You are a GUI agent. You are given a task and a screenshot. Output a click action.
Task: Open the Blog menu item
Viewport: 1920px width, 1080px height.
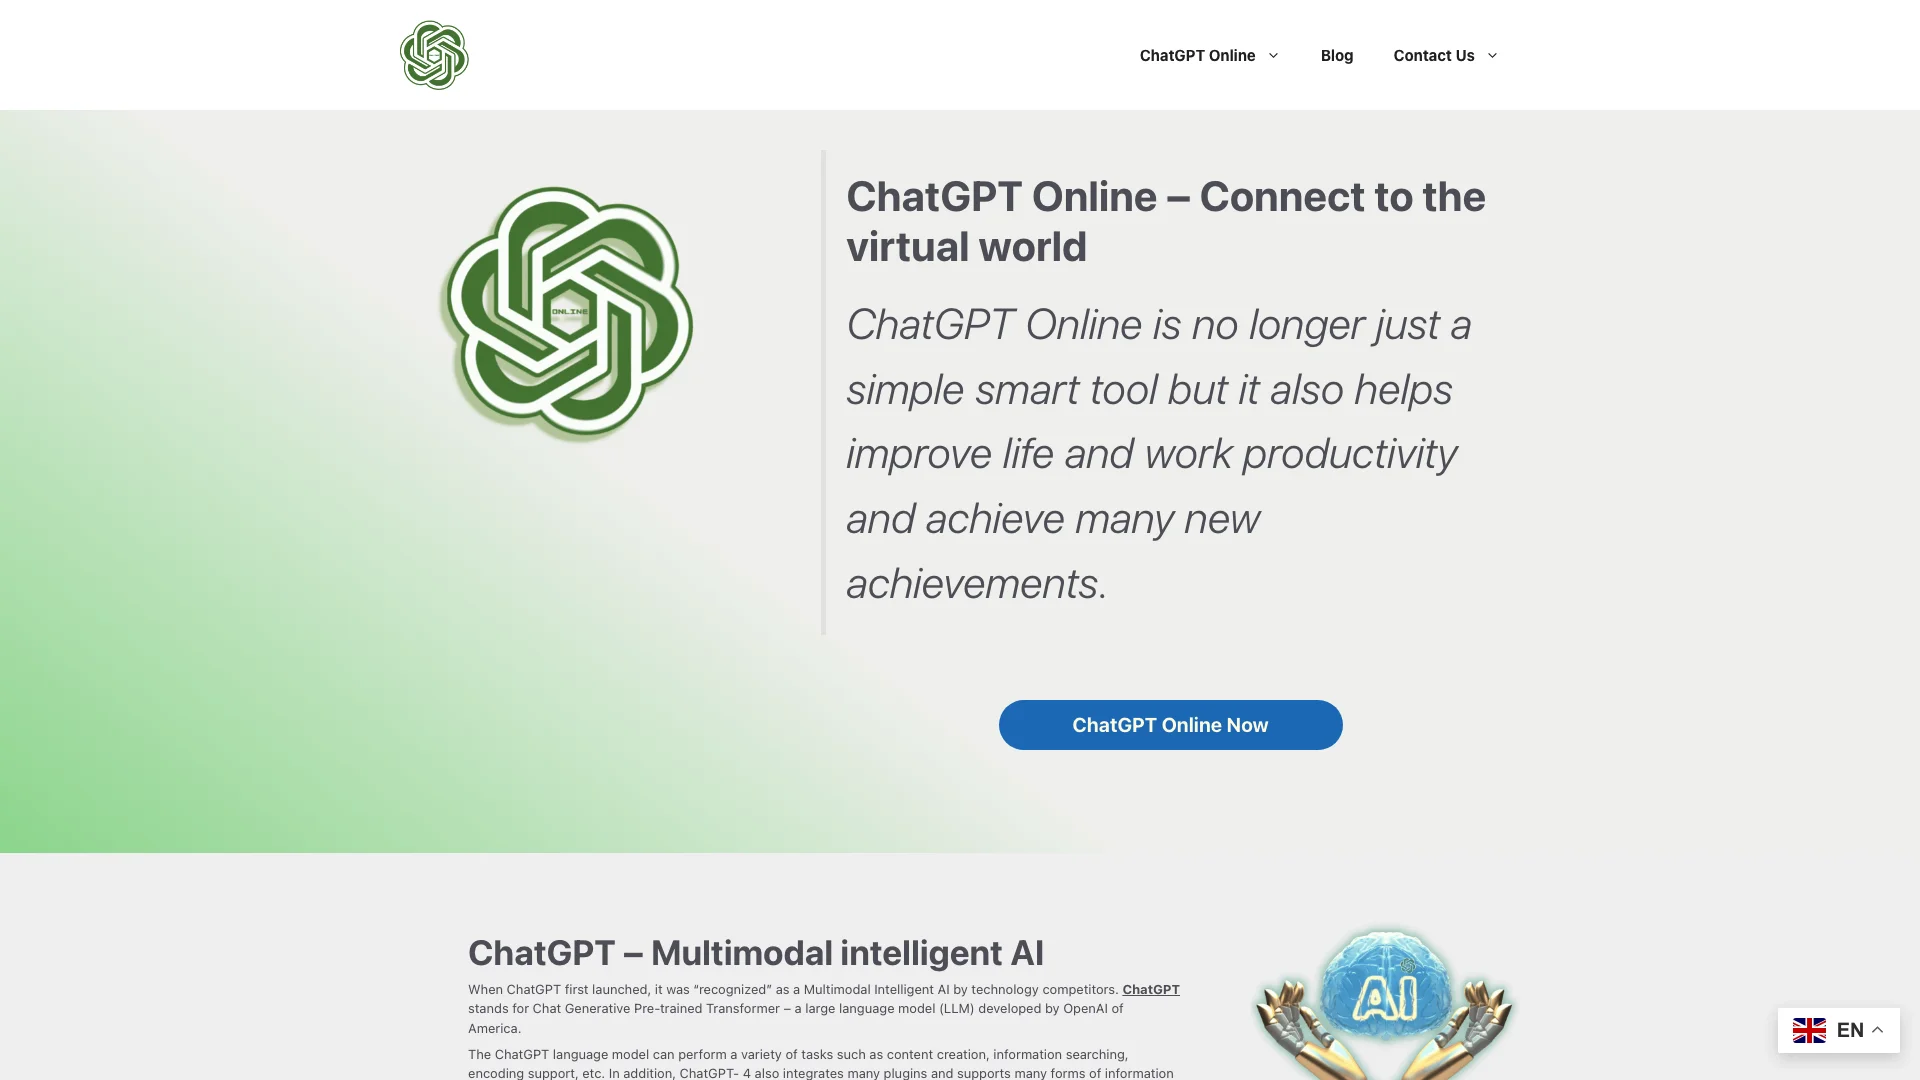coord(1336,54)
